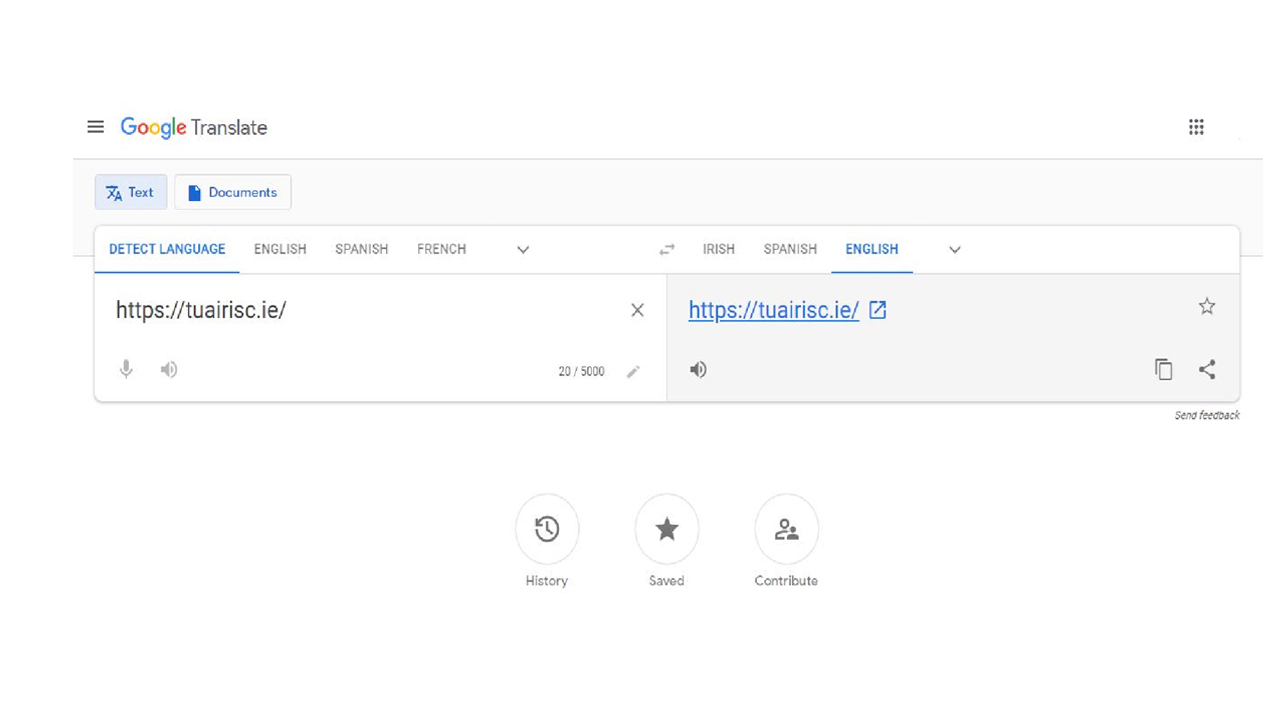Listen to the translated text

point(698,370)
